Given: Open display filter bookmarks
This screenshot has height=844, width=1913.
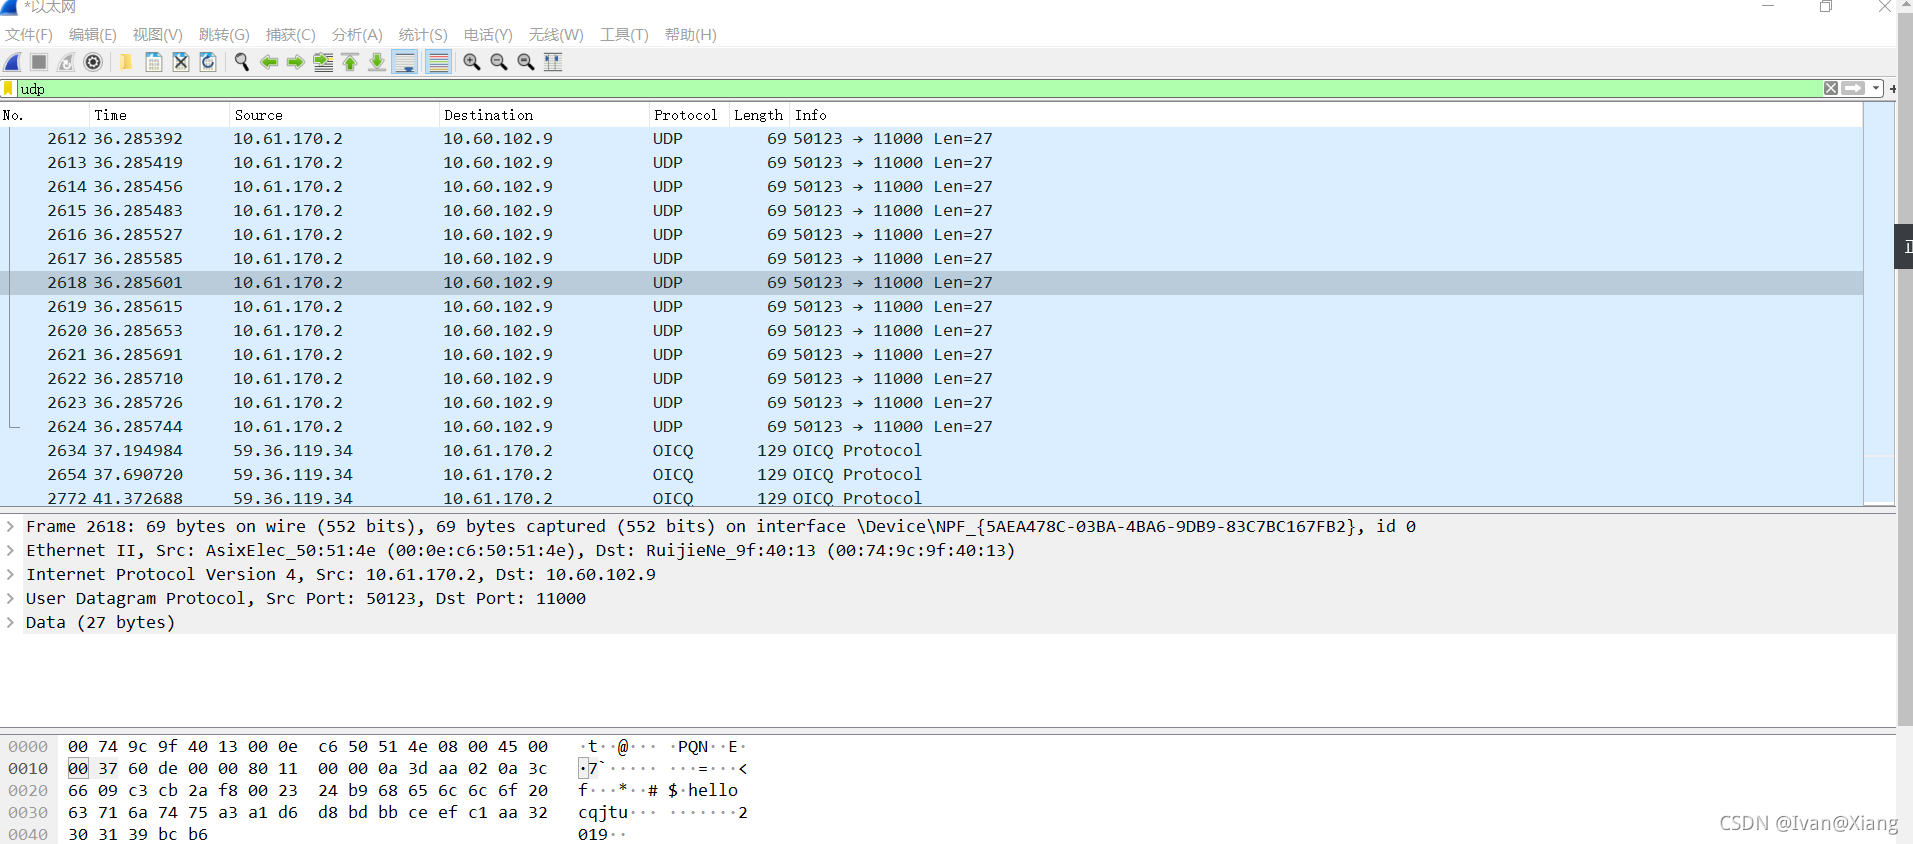Looking at the screenshot, I should point(9,89).
